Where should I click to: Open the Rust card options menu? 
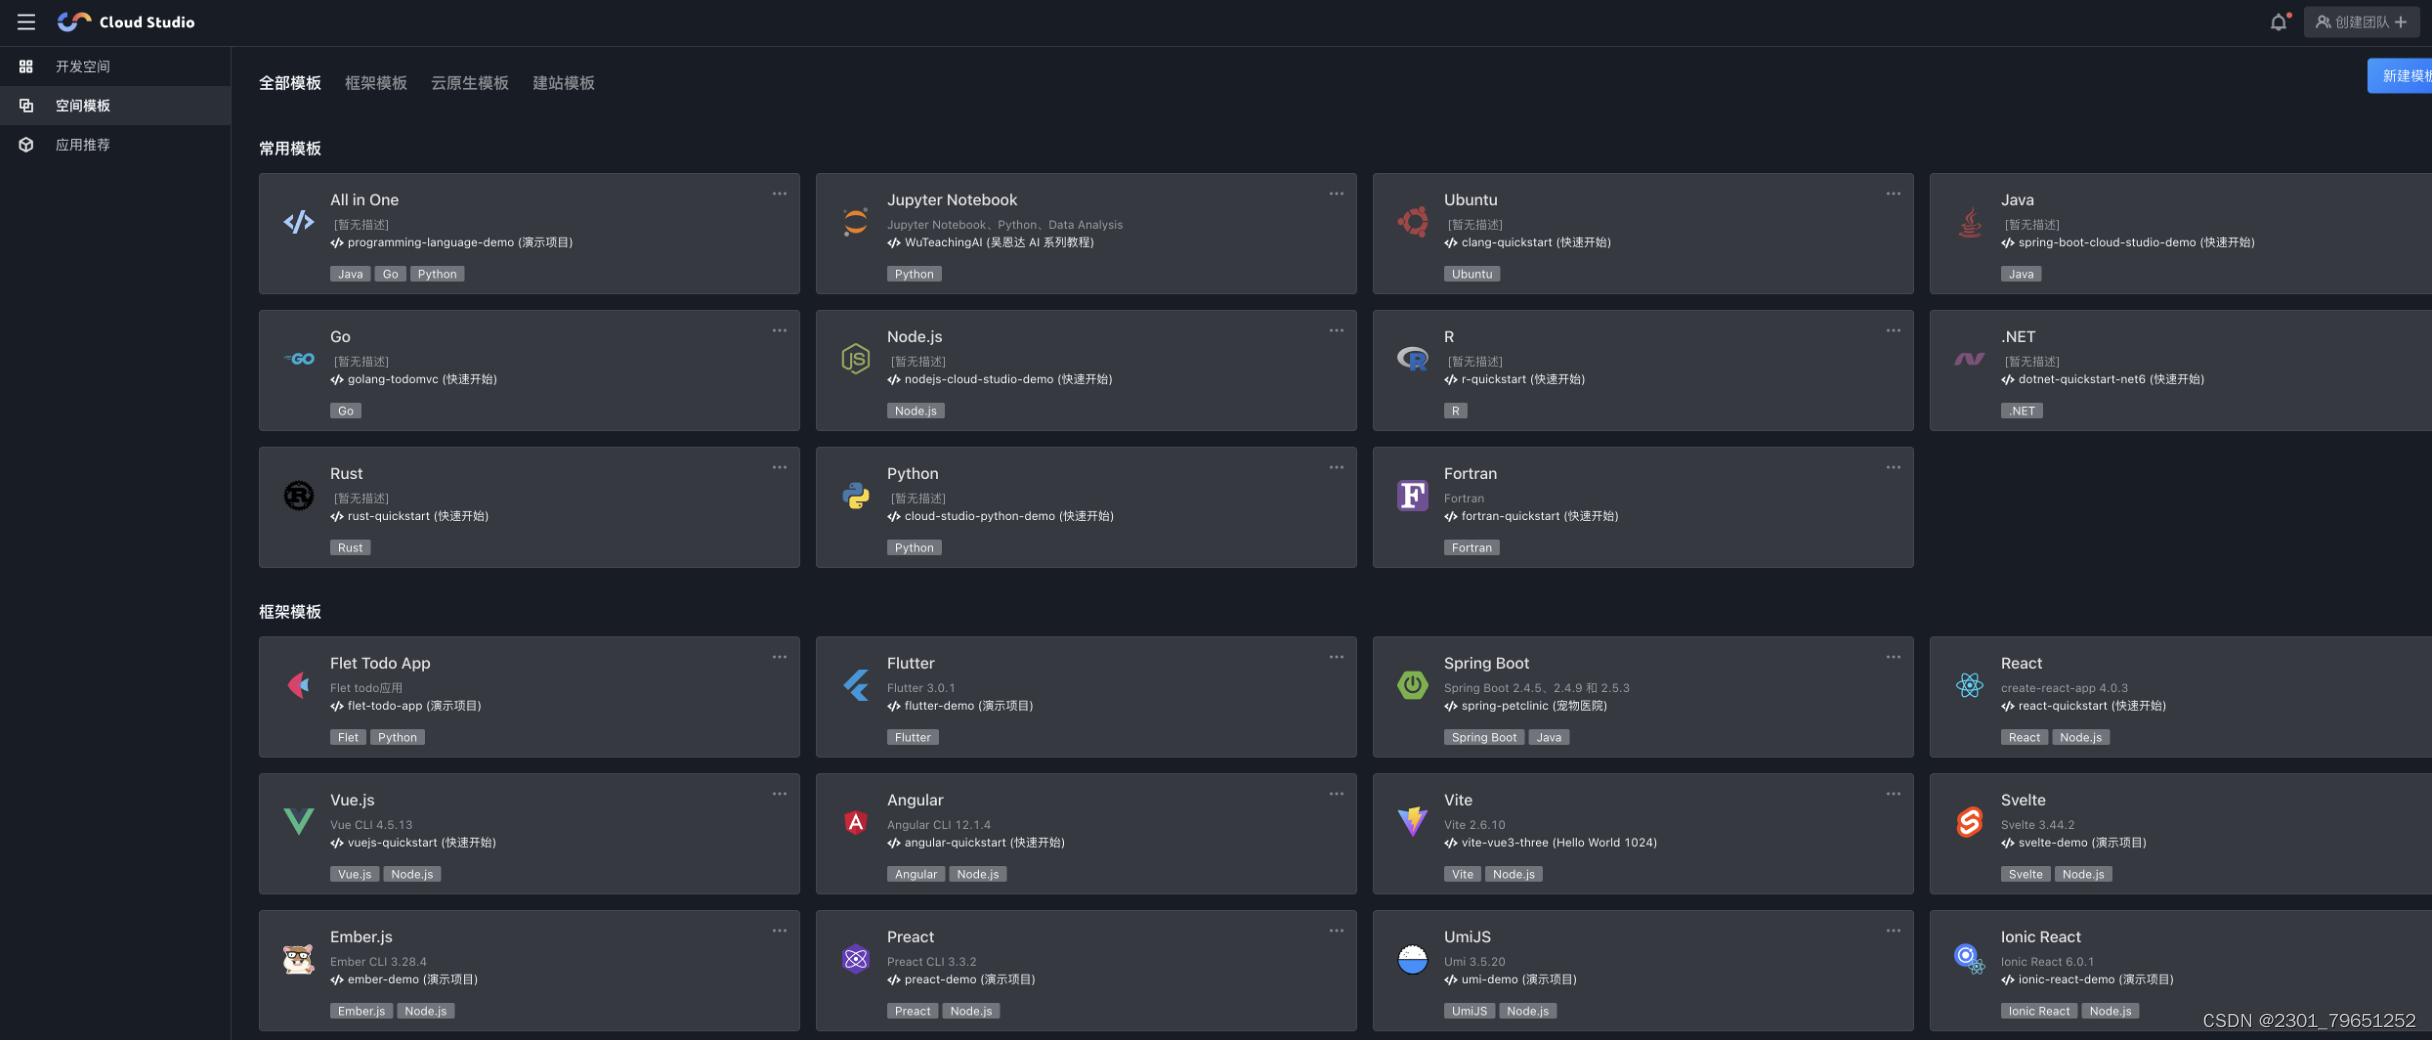[x=779, y=468]
